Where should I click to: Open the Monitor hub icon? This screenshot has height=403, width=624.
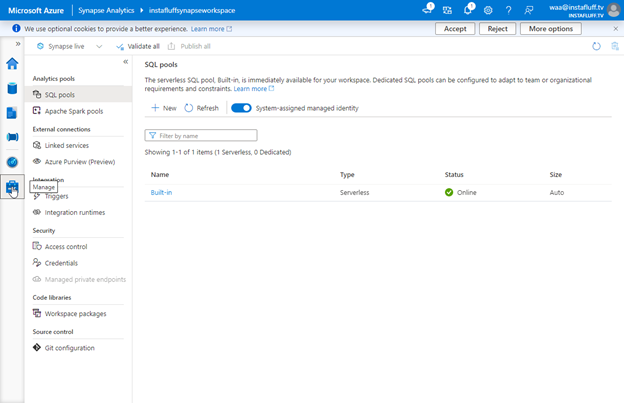[x=12, y=162]
